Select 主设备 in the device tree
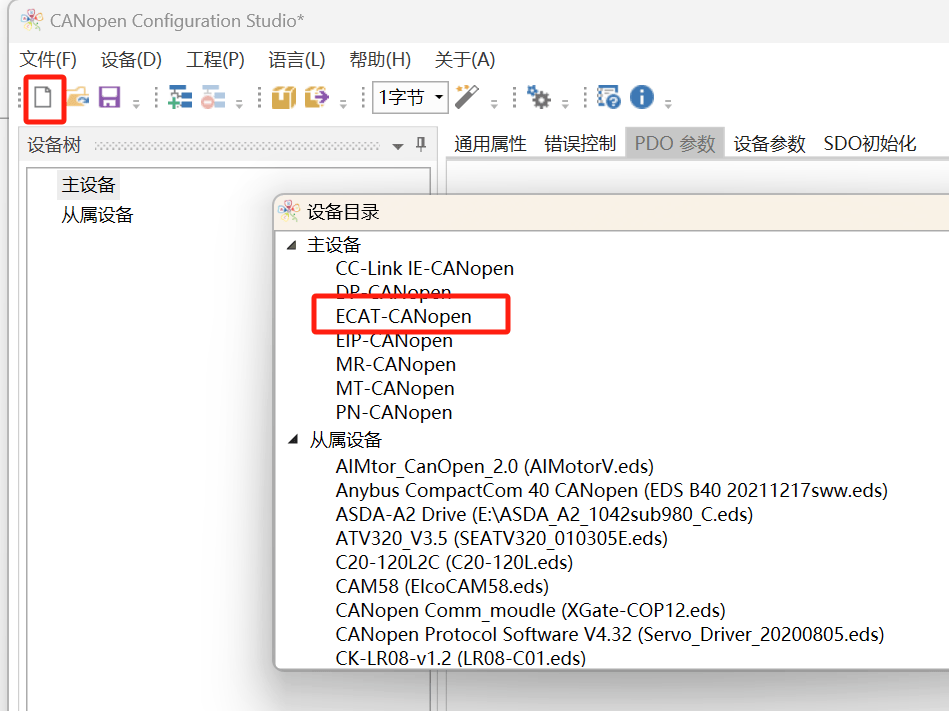The width and height of the screenshot is (949, 711). click(88, 185)
